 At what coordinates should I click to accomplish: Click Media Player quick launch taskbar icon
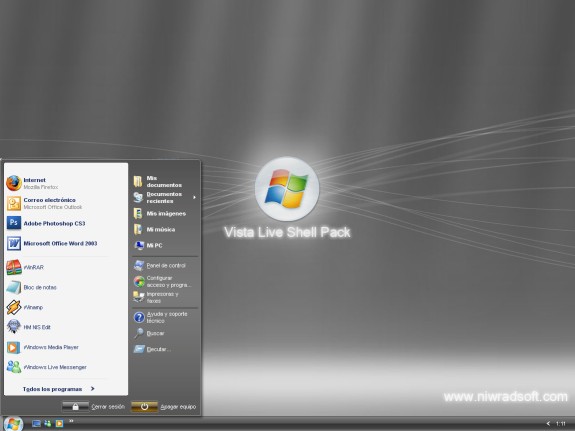tap(59, 424)
